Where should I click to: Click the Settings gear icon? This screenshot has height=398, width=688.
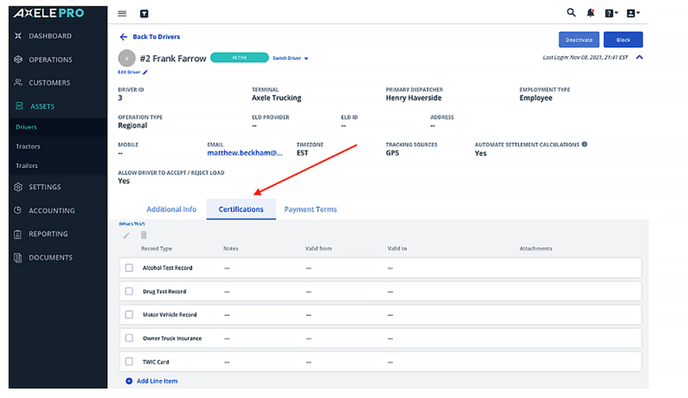(x=18, y=187)
